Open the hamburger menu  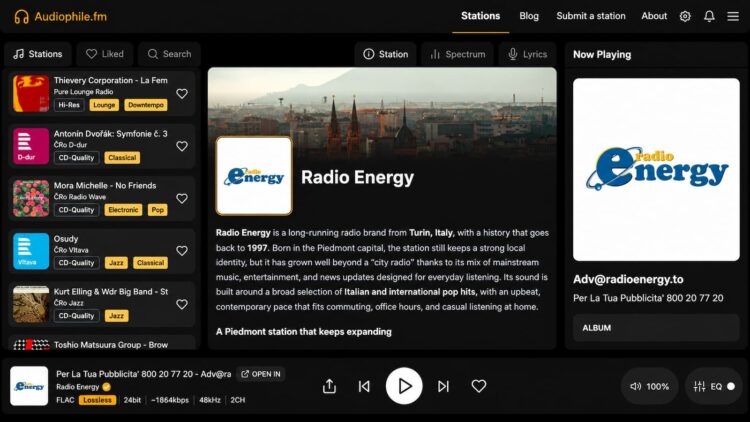(733, 16)
